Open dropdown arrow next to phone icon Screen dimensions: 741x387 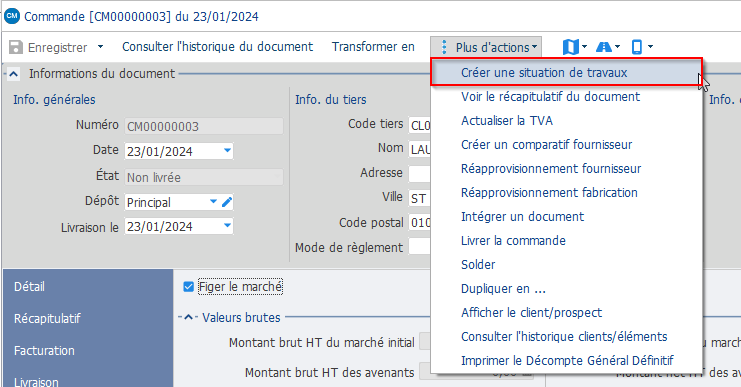click(x=650, y=46)
